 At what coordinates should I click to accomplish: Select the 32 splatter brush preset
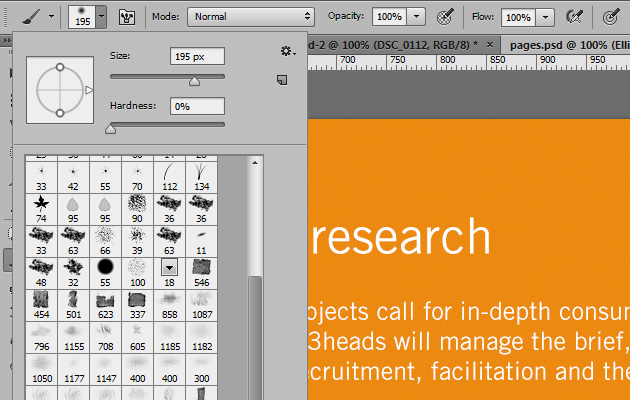73,273
